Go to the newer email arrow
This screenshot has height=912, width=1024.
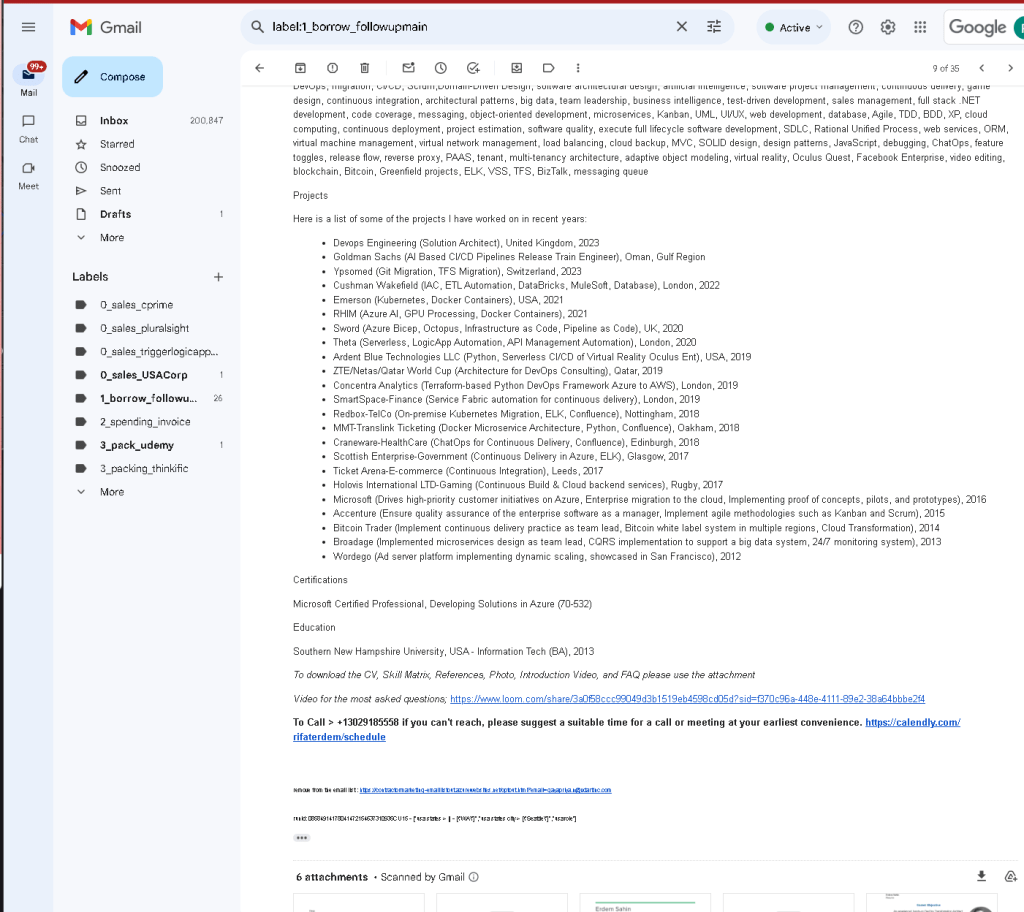[982, 68]
